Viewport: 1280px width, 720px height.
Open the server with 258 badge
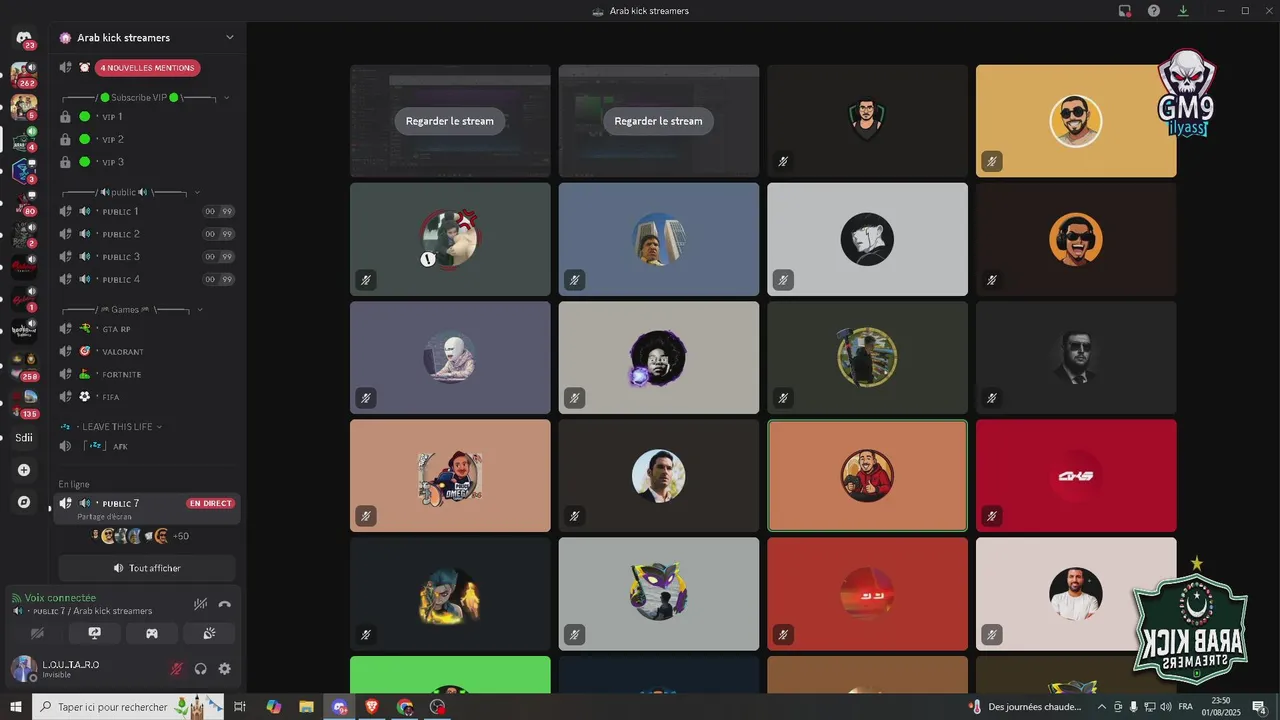[24, 367]
